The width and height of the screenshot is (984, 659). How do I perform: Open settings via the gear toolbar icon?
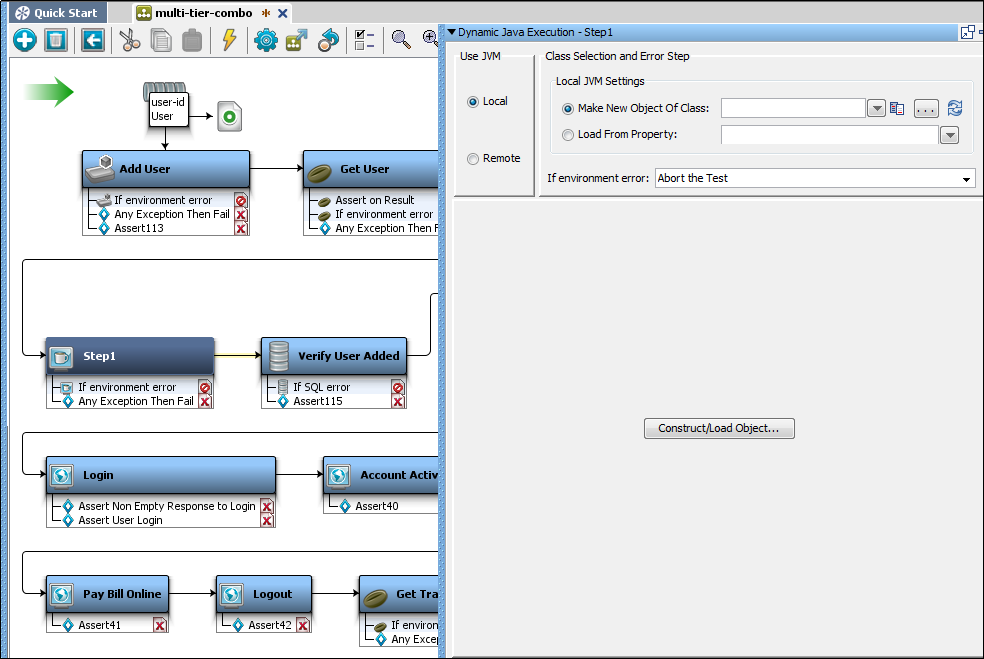[266, 40]
